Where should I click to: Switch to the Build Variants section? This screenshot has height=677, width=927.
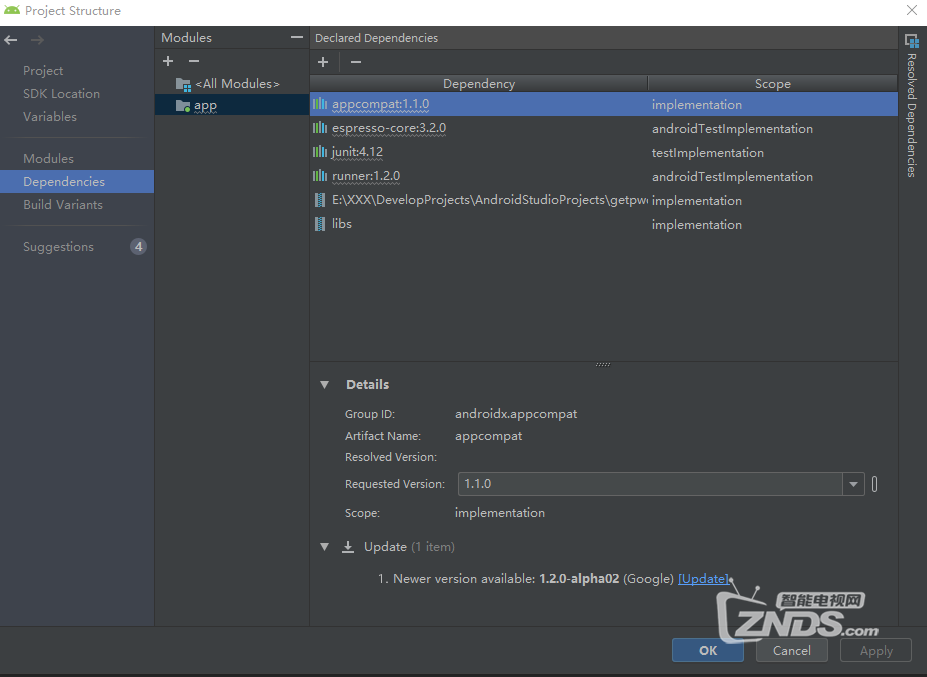(63, 205)
